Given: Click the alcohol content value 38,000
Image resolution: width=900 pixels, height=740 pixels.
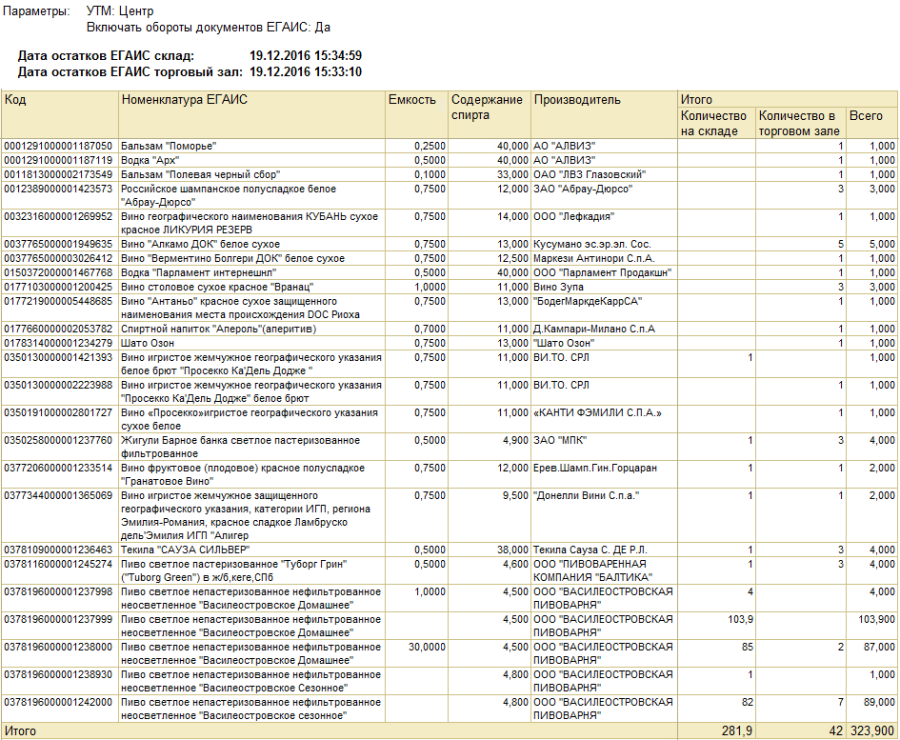Looking at the screenshot, I should [x=513, y=550].
